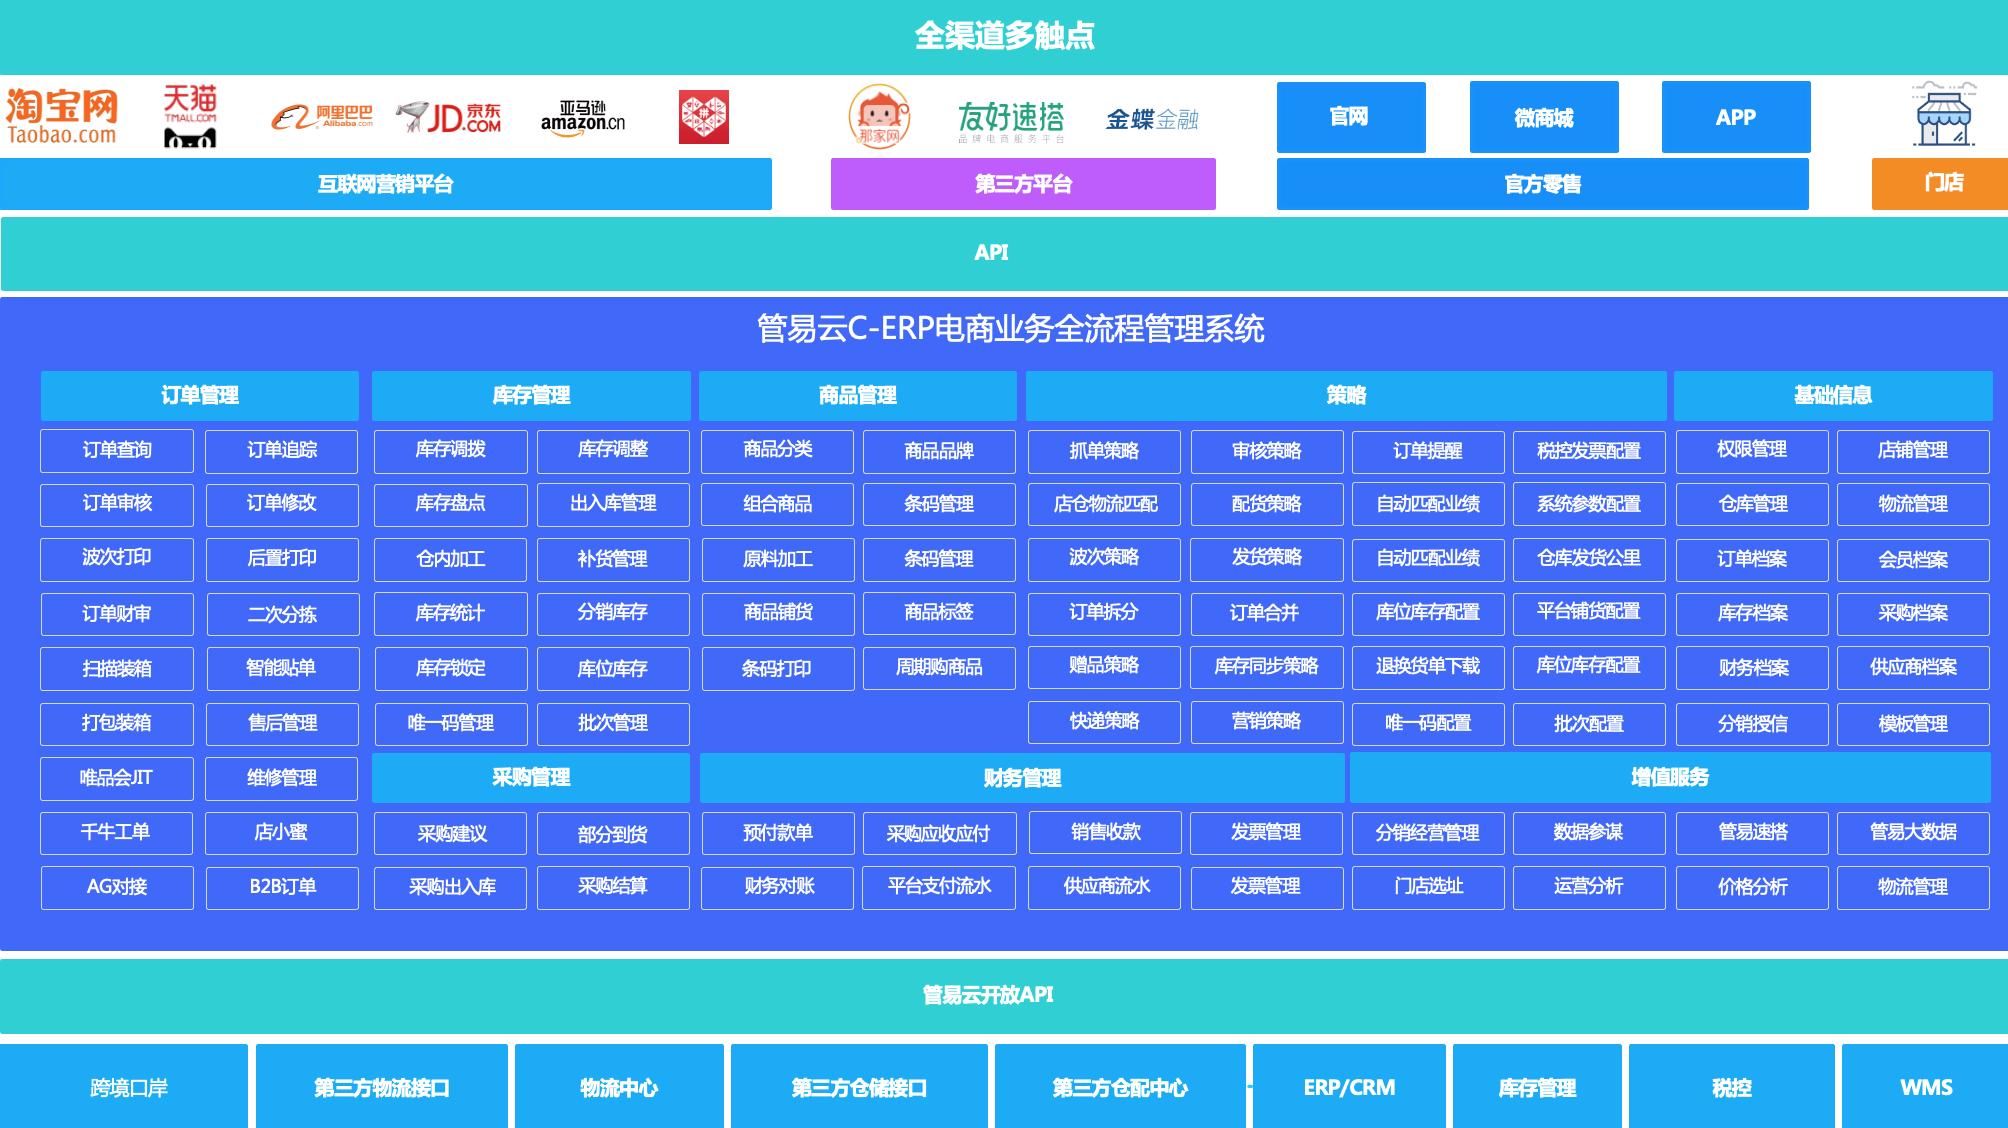Click the storefront shop icon
Viewport: 2008px width, 1128px height.
[1944, 114]
